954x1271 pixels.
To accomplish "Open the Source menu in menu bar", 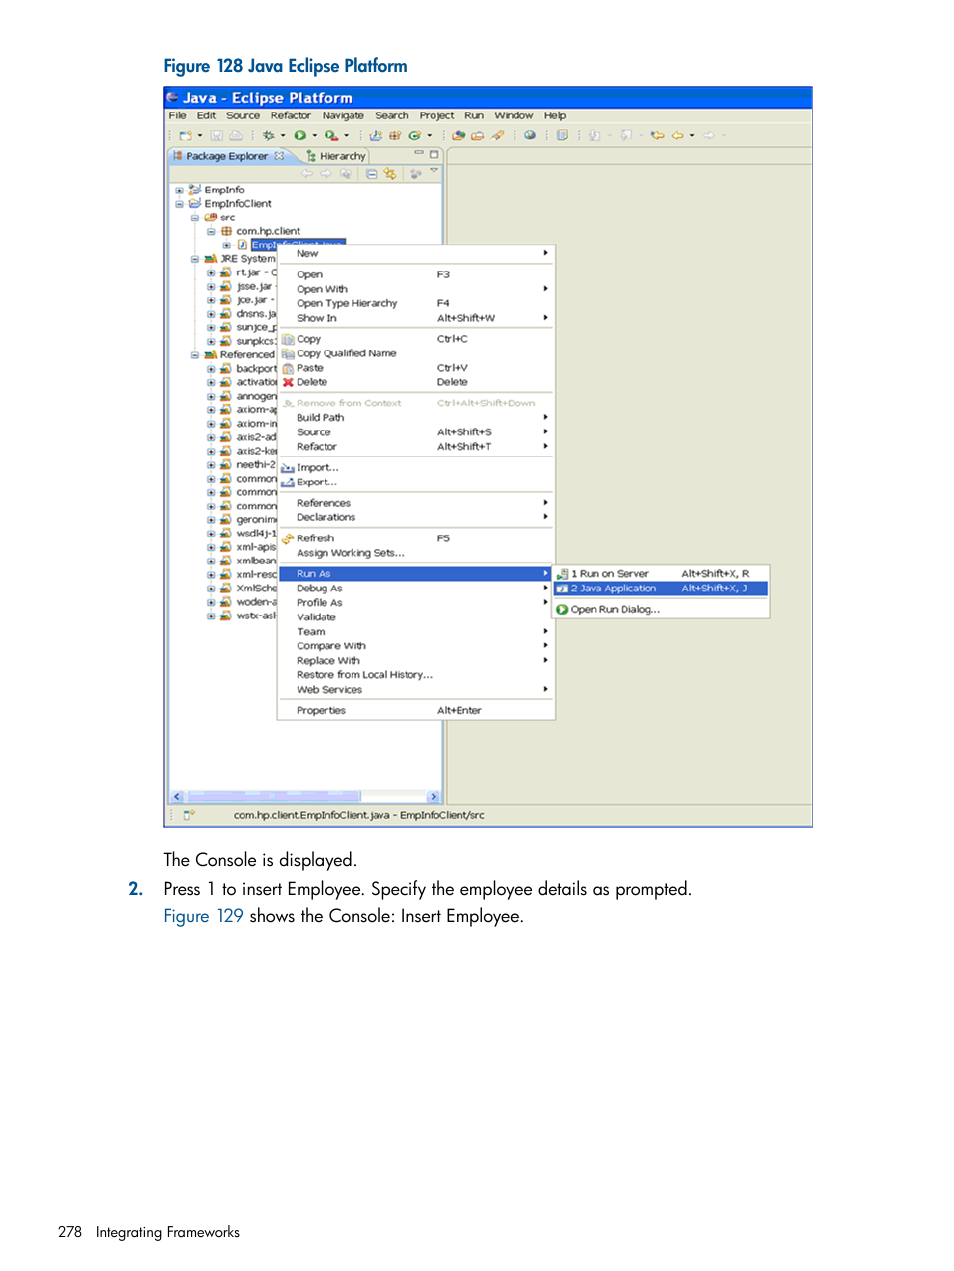I will click(243, 116).
